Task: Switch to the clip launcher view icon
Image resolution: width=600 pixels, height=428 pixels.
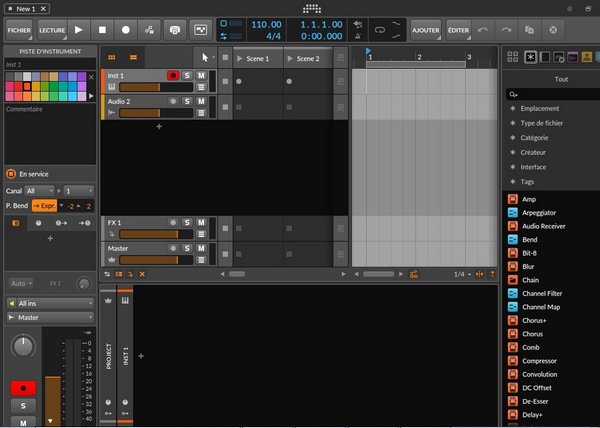Action: click(112, 57)
